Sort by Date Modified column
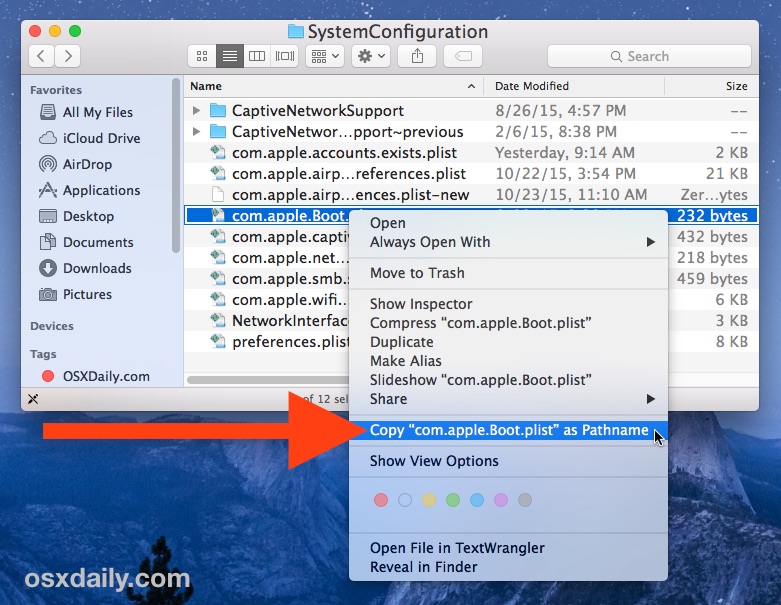 (x=574, y=86)
